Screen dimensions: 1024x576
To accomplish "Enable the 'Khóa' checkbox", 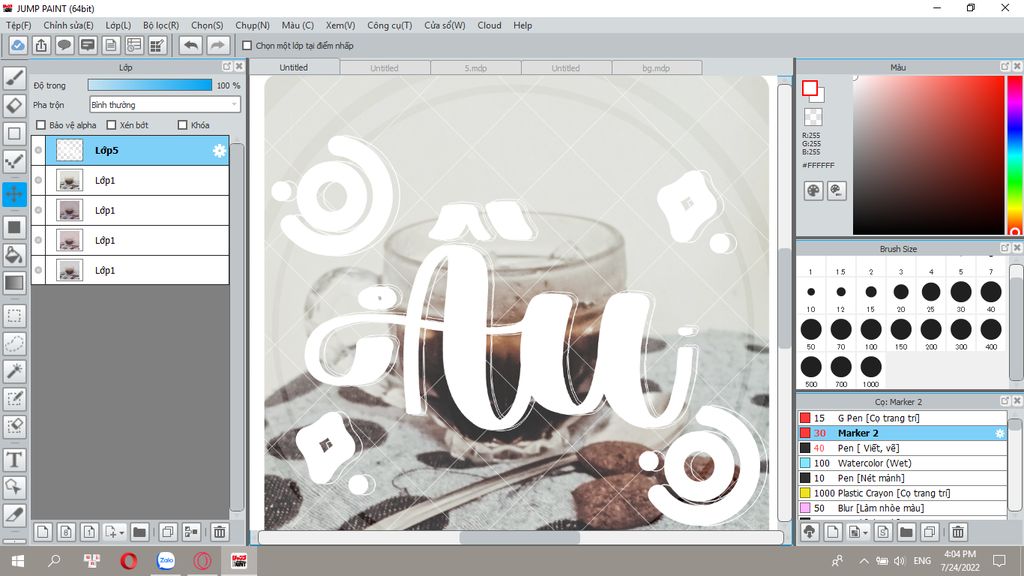I will [x=183, y=125].
